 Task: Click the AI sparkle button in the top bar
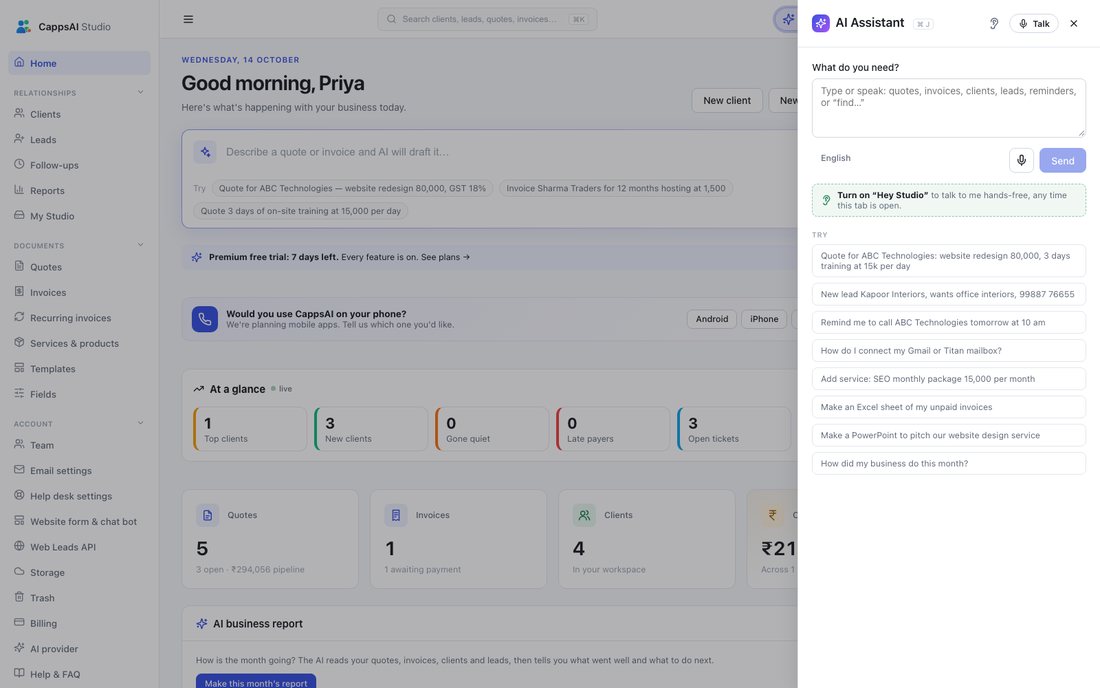click(787, 19)
